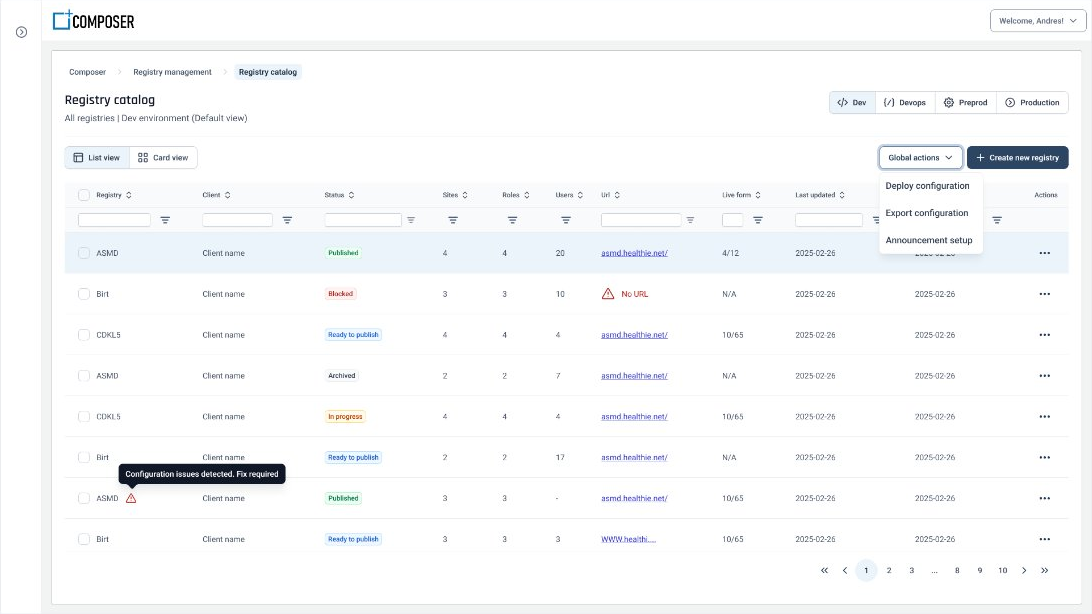Open the Live form filter icon
This screenshot has height=614, width=1092.
pos(758,220)
